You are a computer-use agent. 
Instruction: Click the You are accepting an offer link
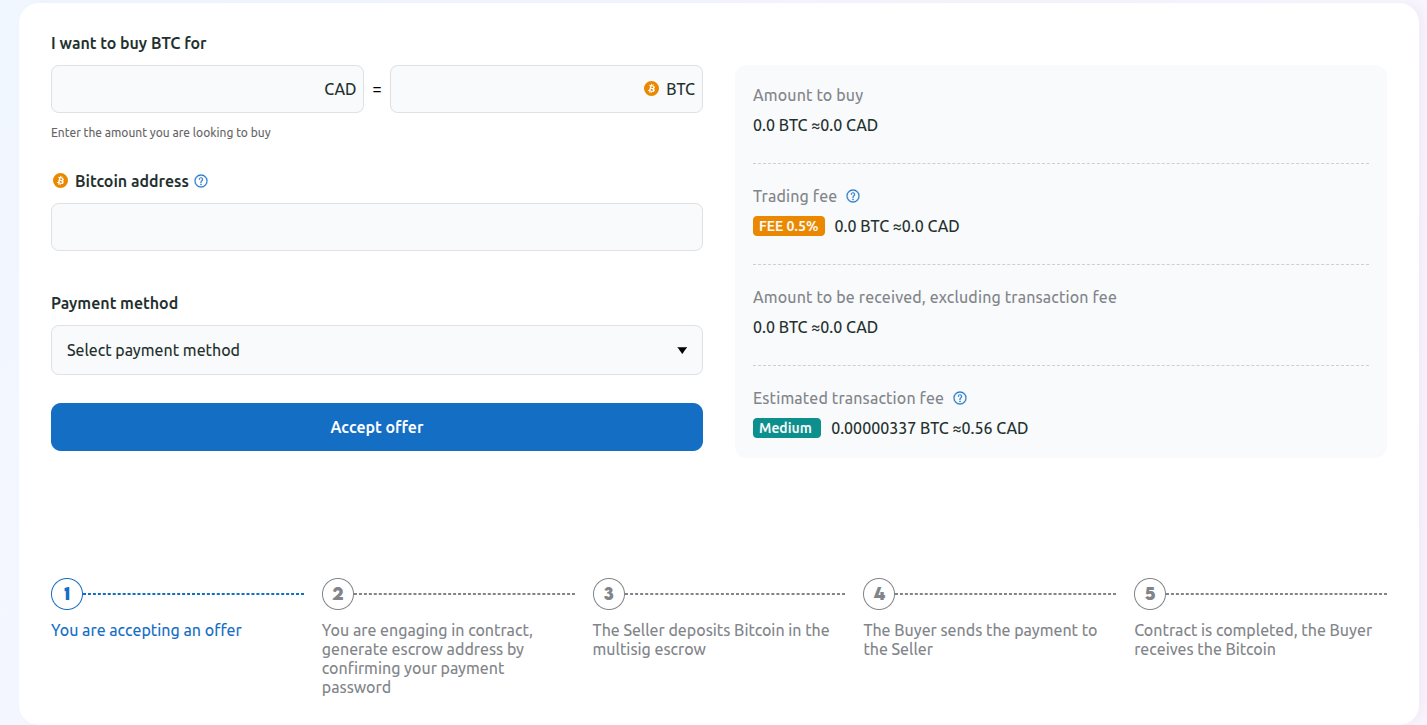[x=146, y=630]
